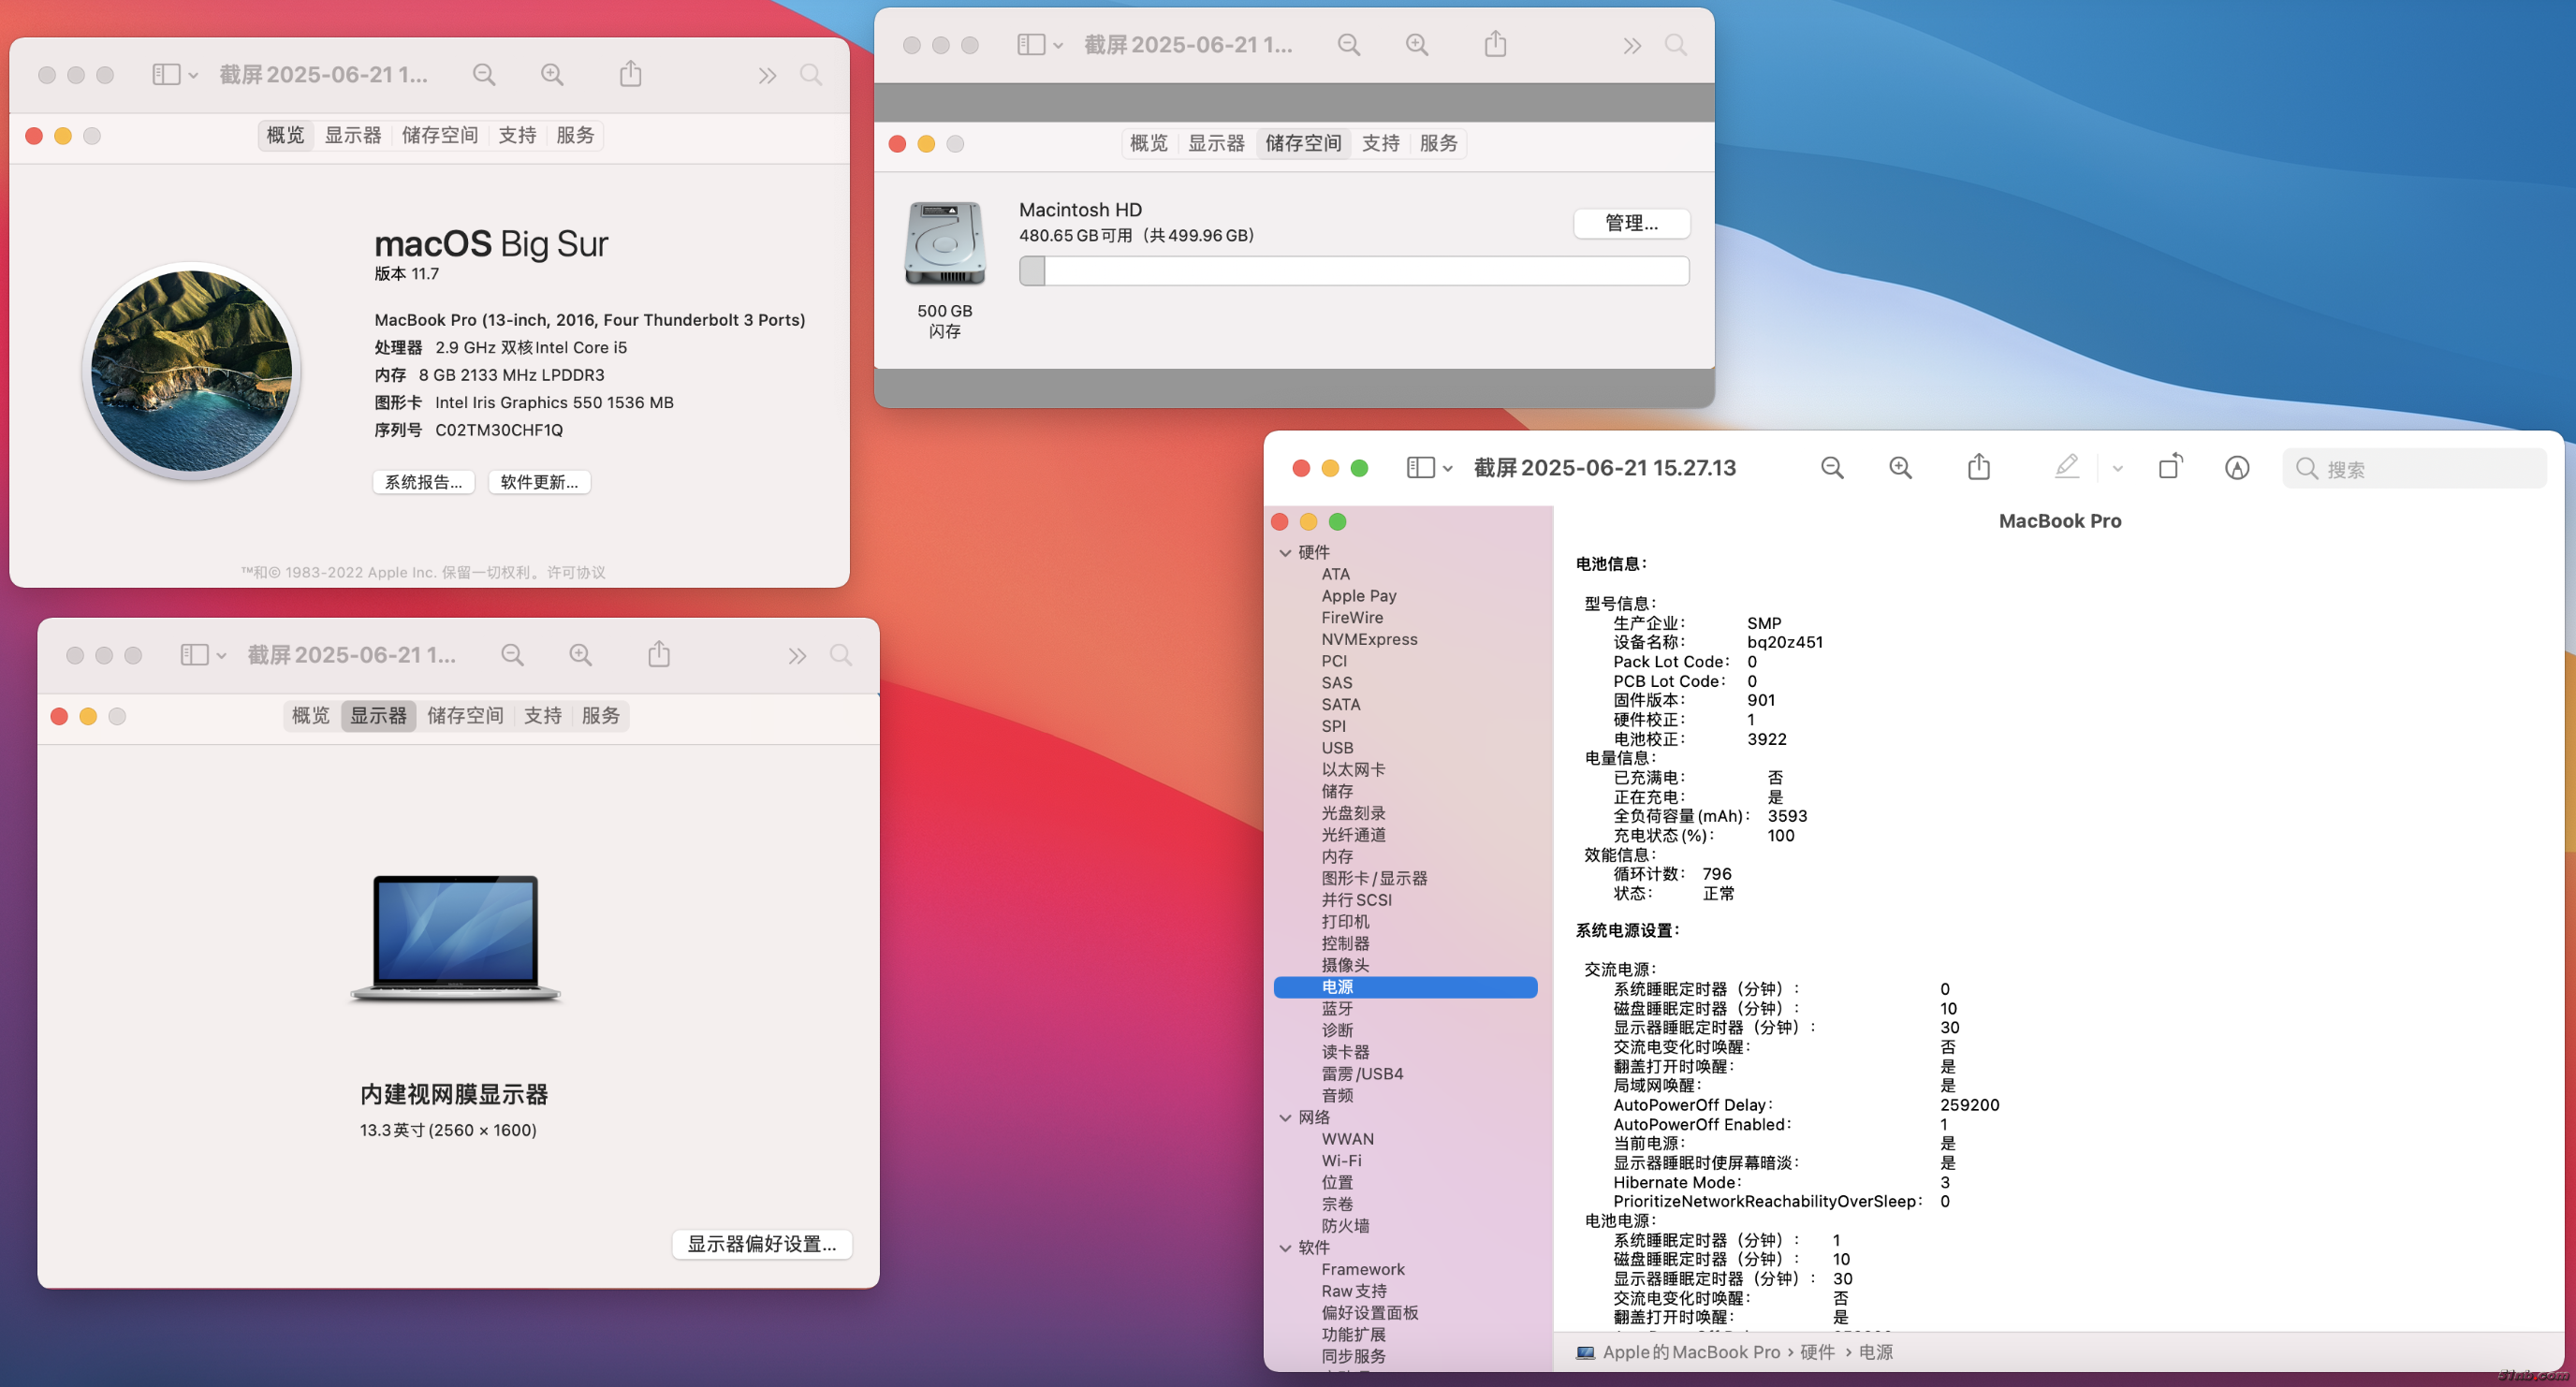
Task: Select USB in the hardware sidebar list
Action: (x=1338, y=747)
